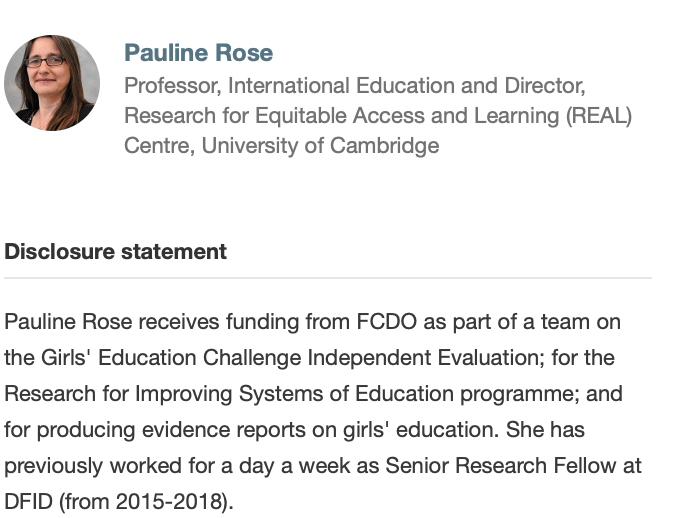Click the divider line below Disclosure statement

pos(328,277)
